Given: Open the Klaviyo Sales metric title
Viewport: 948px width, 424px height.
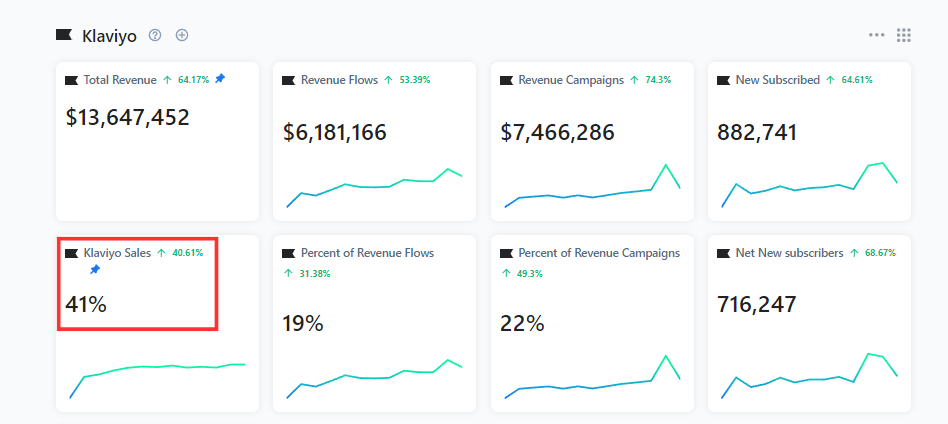Looking at the screenshot, I should tap(117, 253).
